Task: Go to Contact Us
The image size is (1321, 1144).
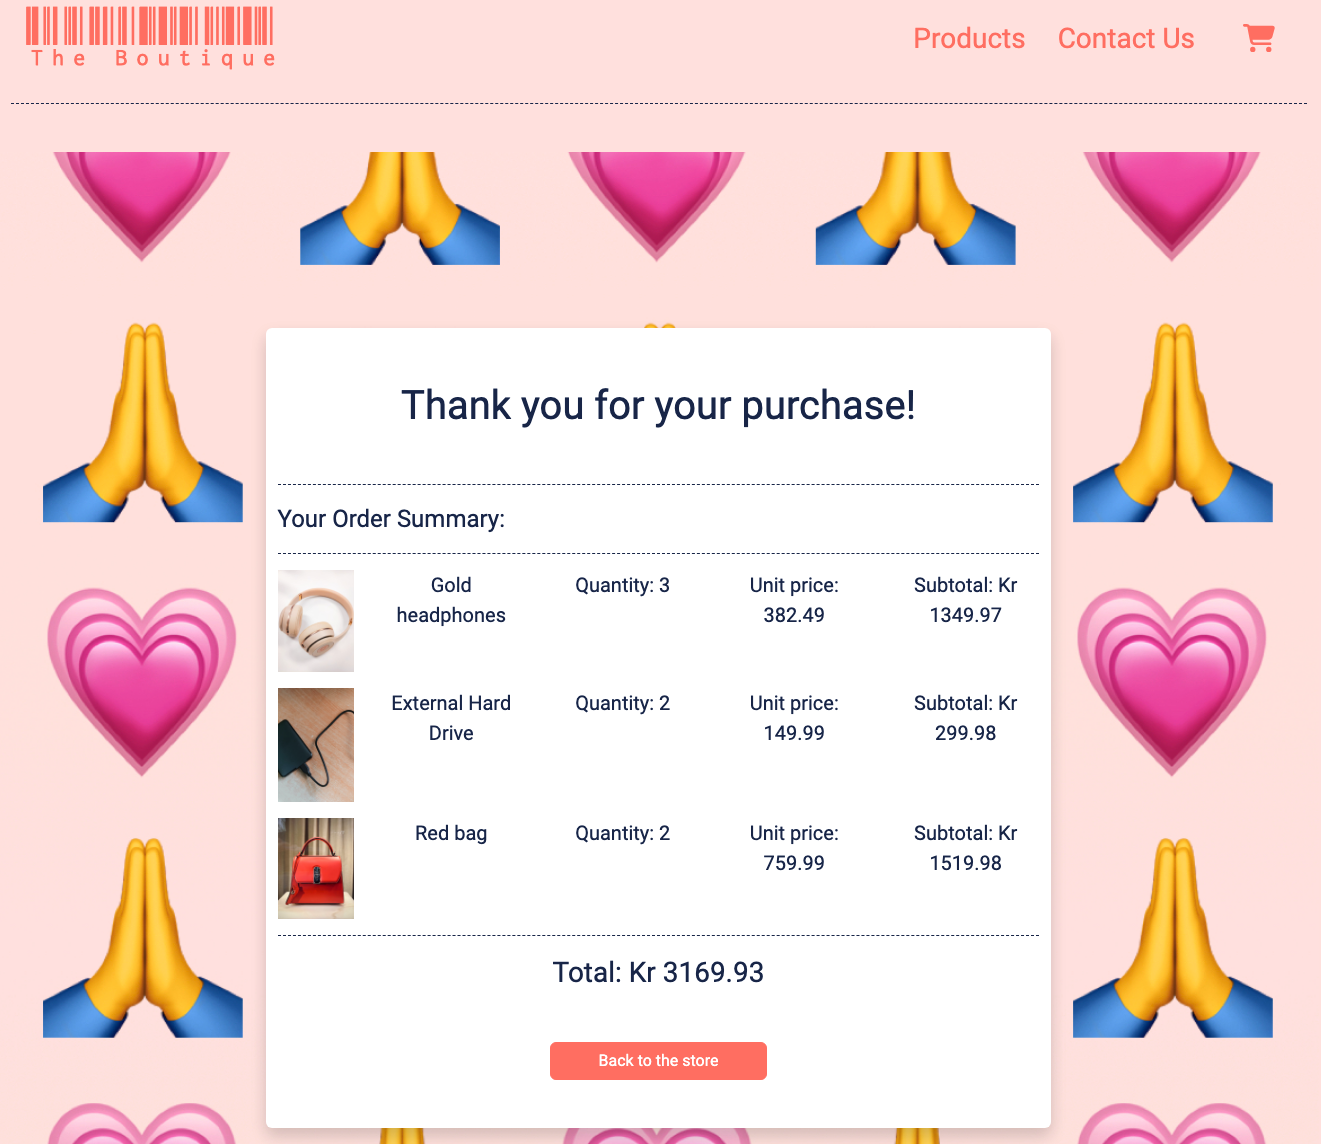Action: point(1126,38)
